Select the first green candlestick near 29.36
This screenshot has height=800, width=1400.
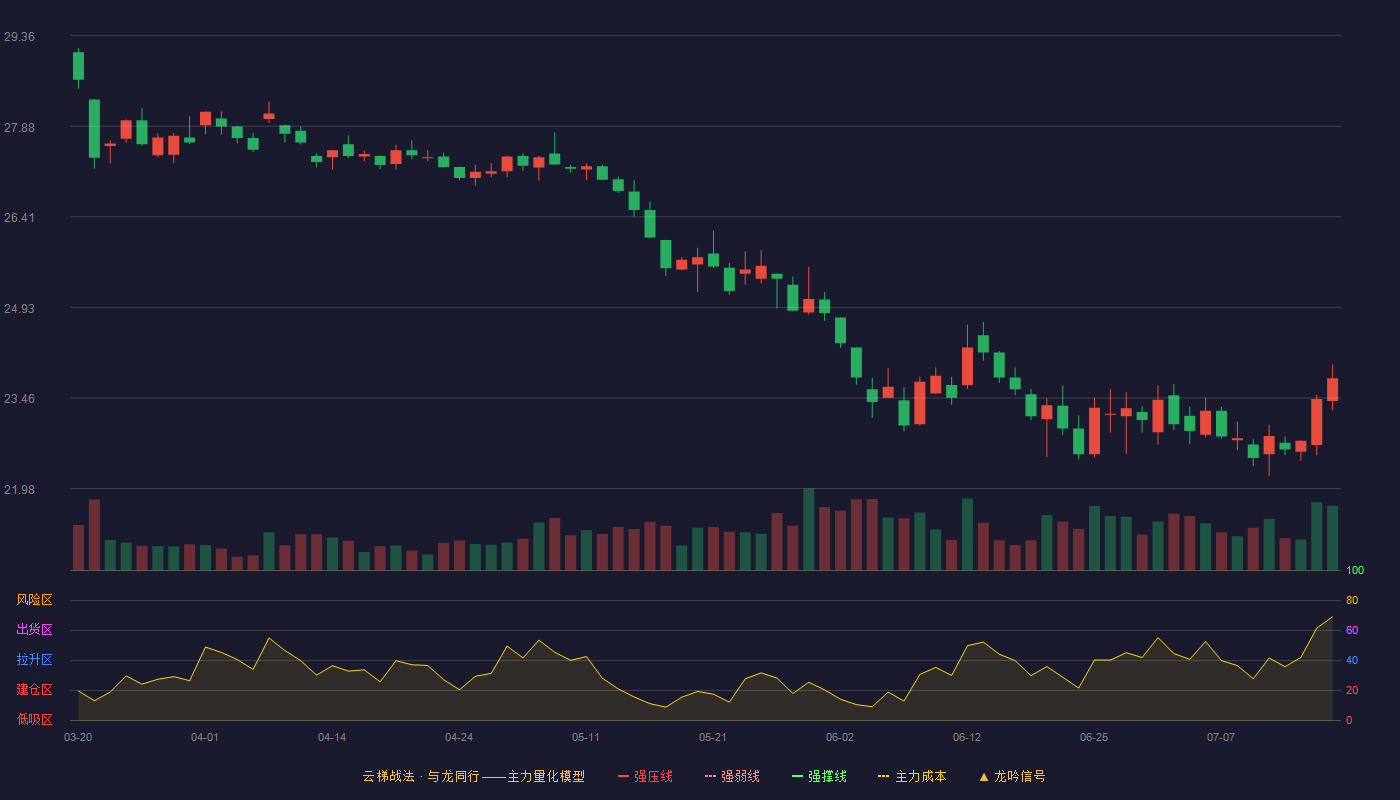point(78,66)
